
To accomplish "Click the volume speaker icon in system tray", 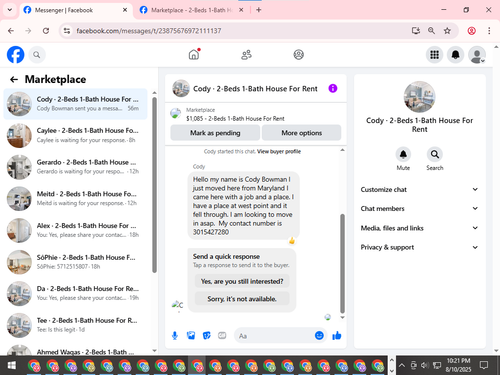I will 424,365.
